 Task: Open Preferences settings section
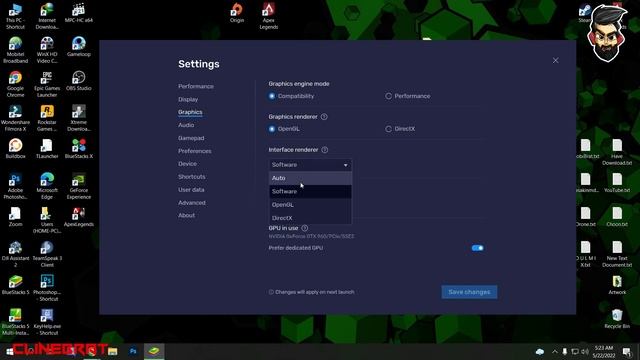click(194, 151)
